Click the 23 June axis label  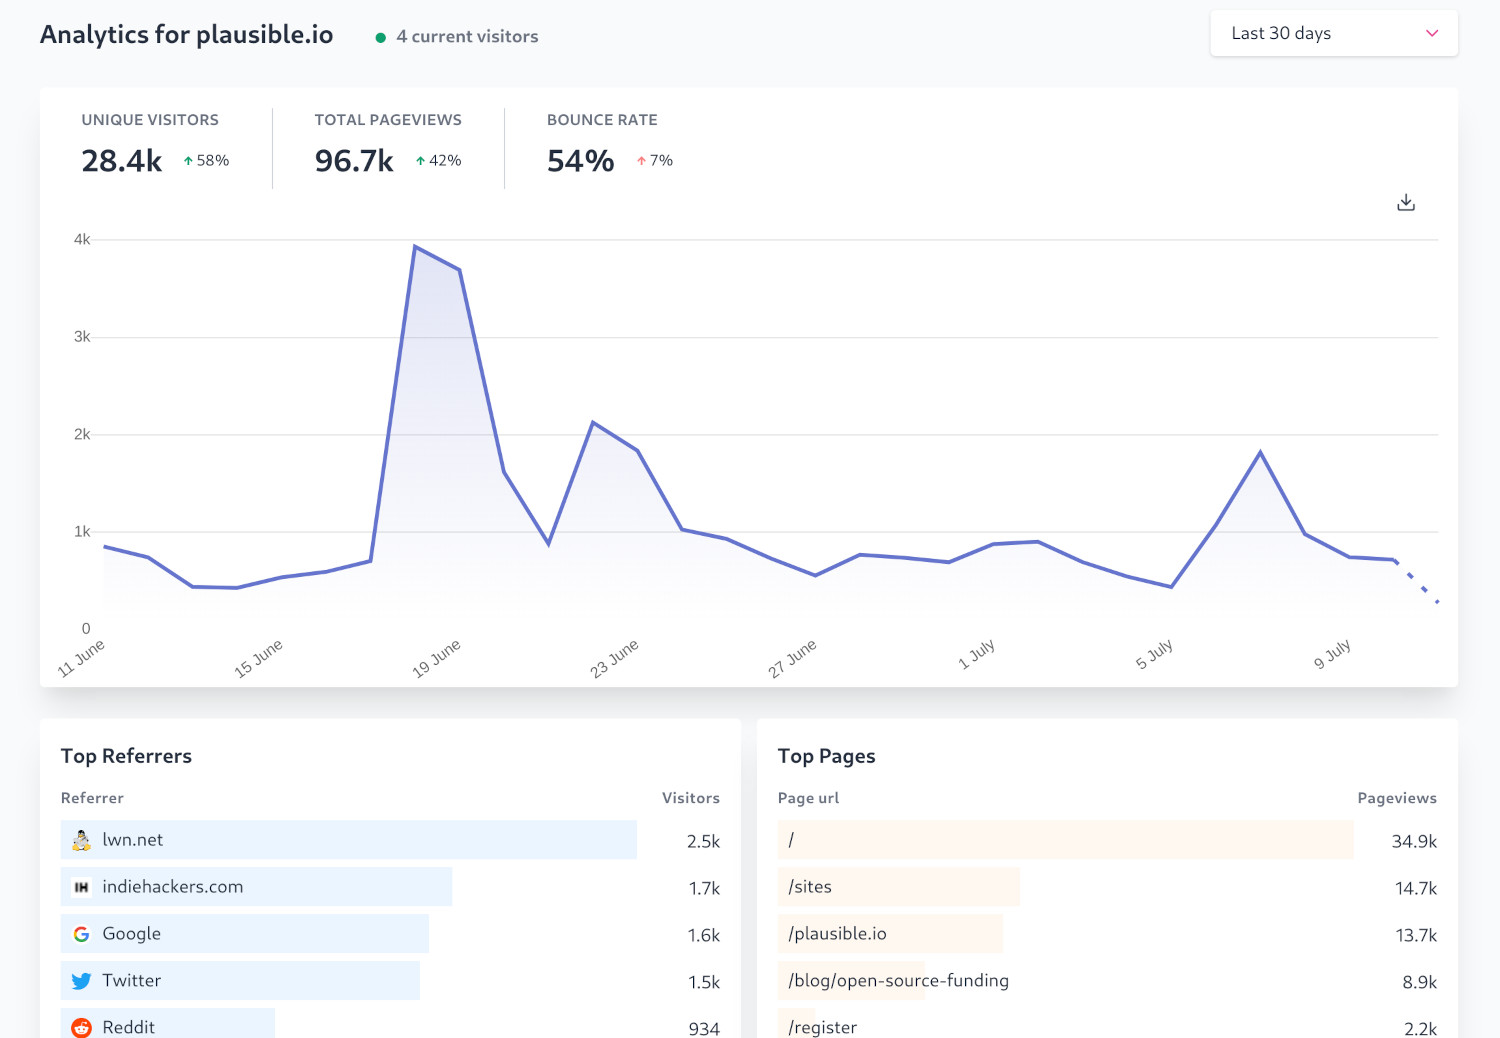(615, 658)
